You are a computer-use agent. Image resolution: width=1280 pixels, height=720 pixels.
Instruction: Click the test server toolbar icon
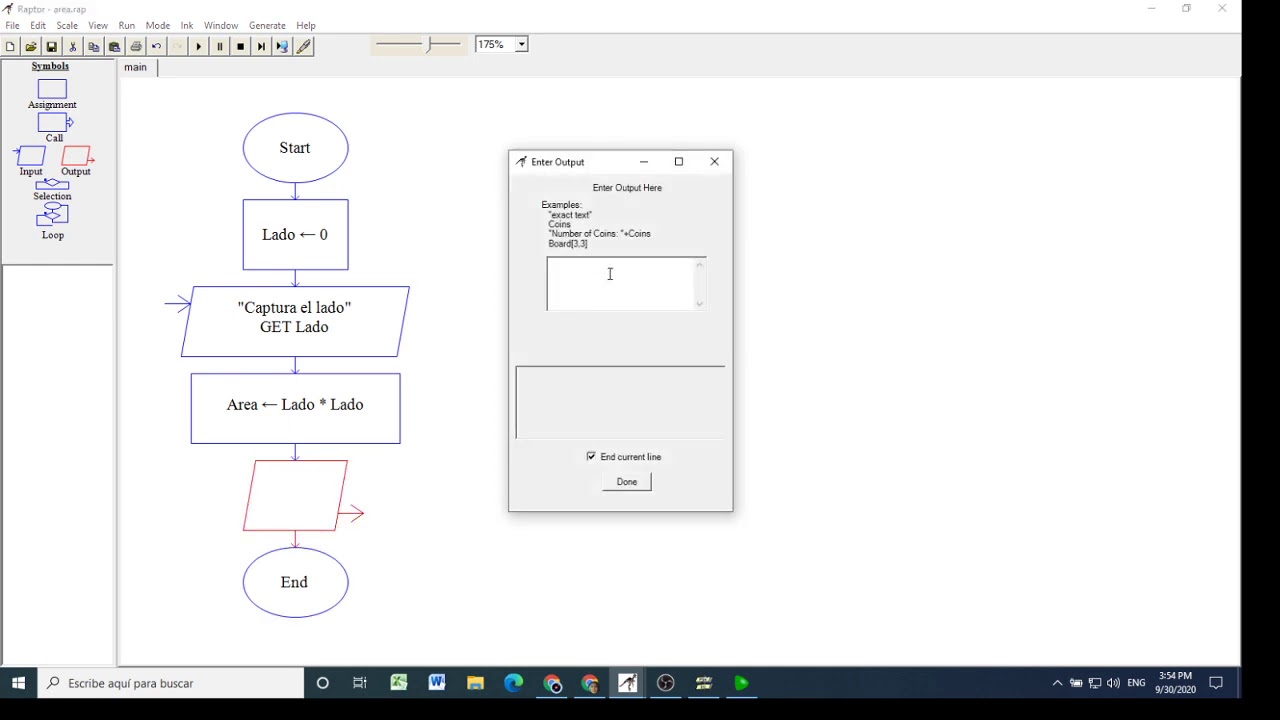coord(283,46)
